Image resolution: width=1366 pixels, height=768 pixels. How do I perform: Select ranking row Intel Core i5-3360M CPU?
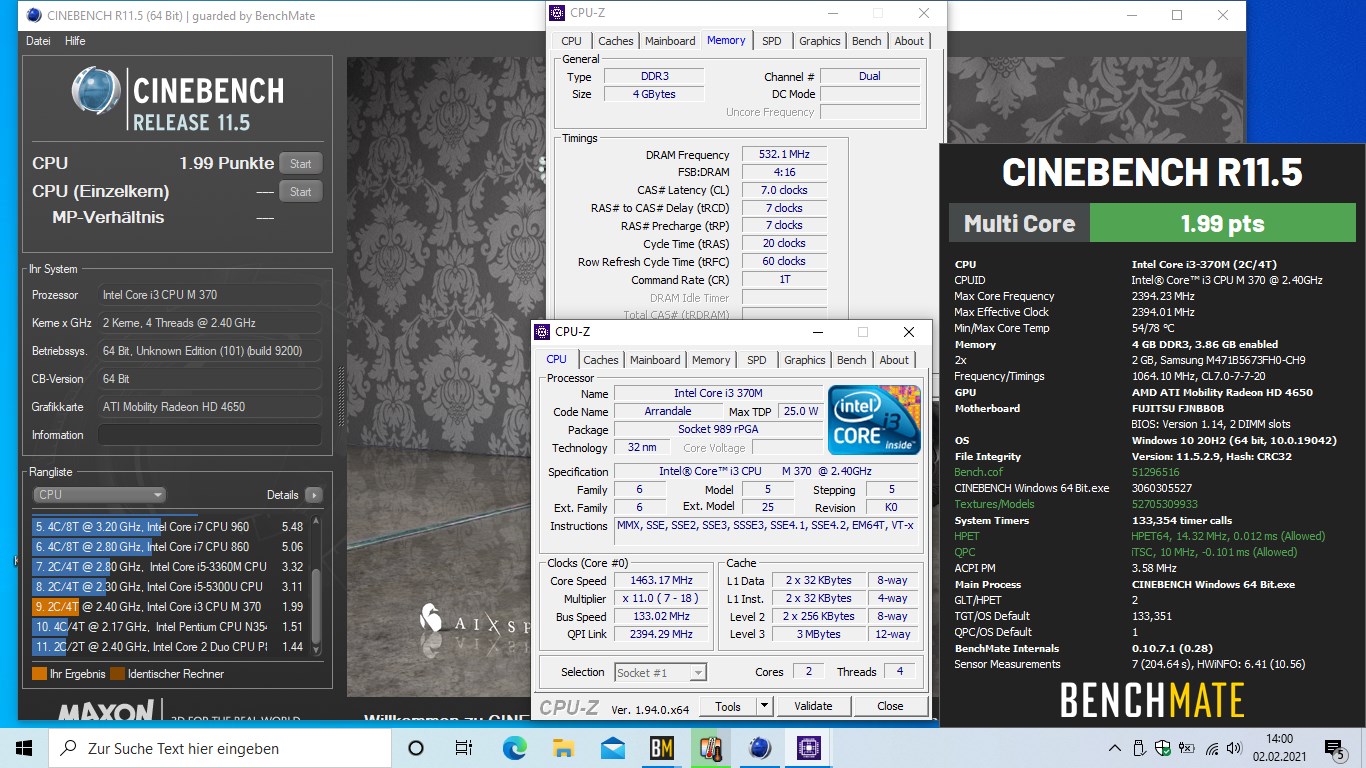pyautogui.click(x=169, y=567)
